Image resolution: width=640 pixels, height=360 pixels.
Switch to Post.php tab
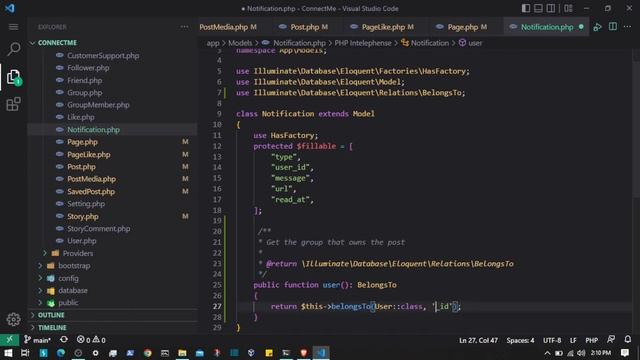point(309,27)
